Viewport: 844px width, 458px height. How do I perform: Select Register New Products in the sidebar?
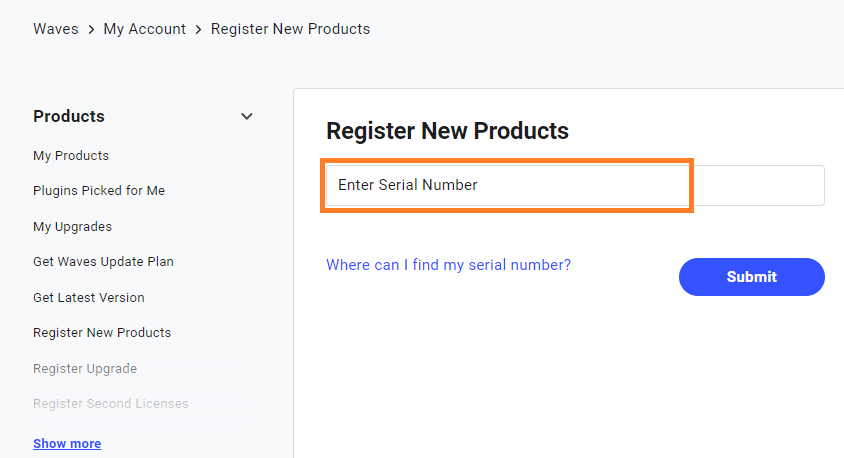(x=102, y=332)
